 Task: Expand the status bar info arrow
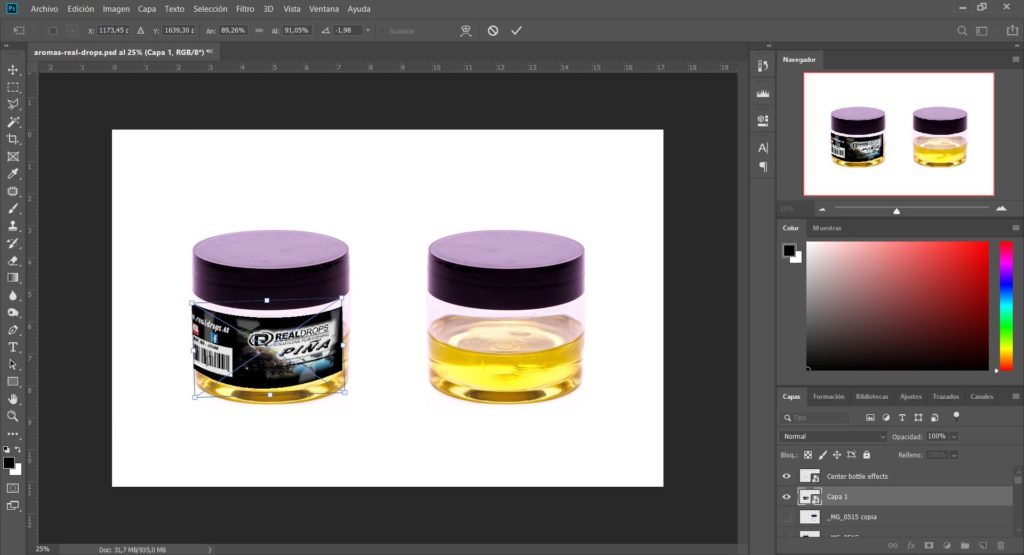[x=210, y=550]
